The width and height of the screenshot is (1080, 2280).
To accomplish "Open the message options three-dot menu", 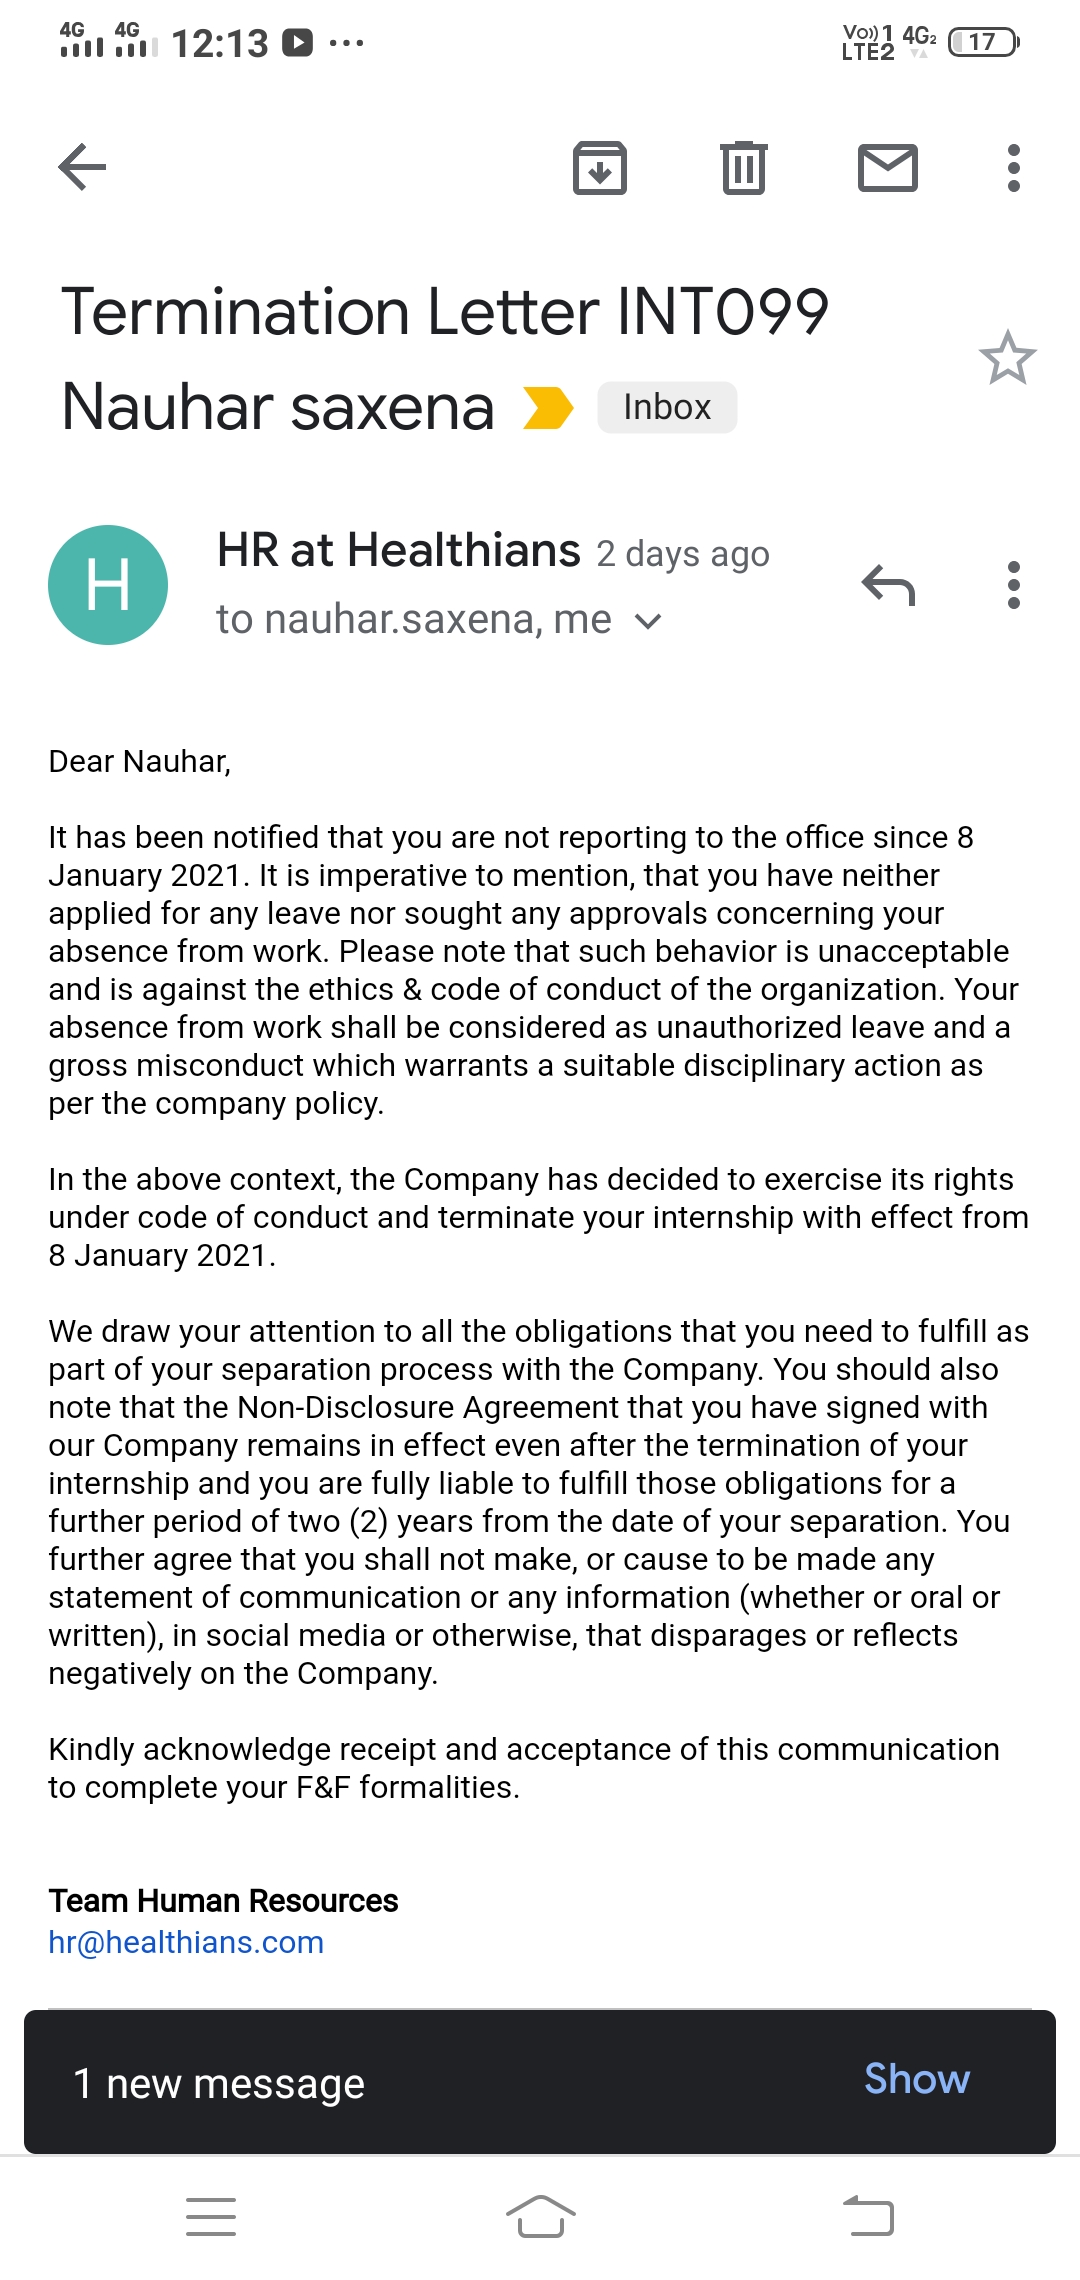I will [x=1013, y=585].
